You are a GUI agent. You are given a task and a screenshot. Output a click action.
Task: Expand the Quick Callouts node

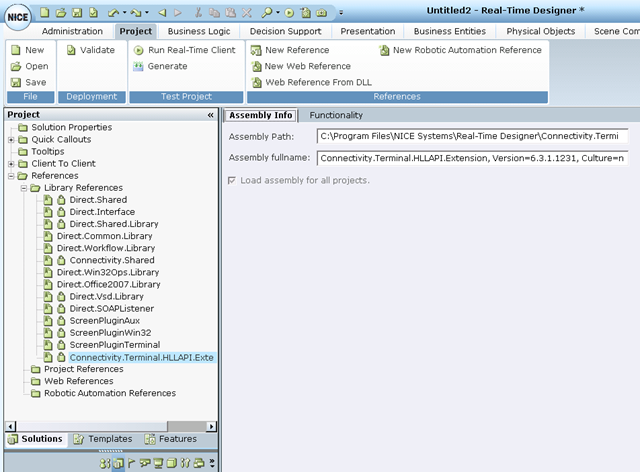point(11,140)
